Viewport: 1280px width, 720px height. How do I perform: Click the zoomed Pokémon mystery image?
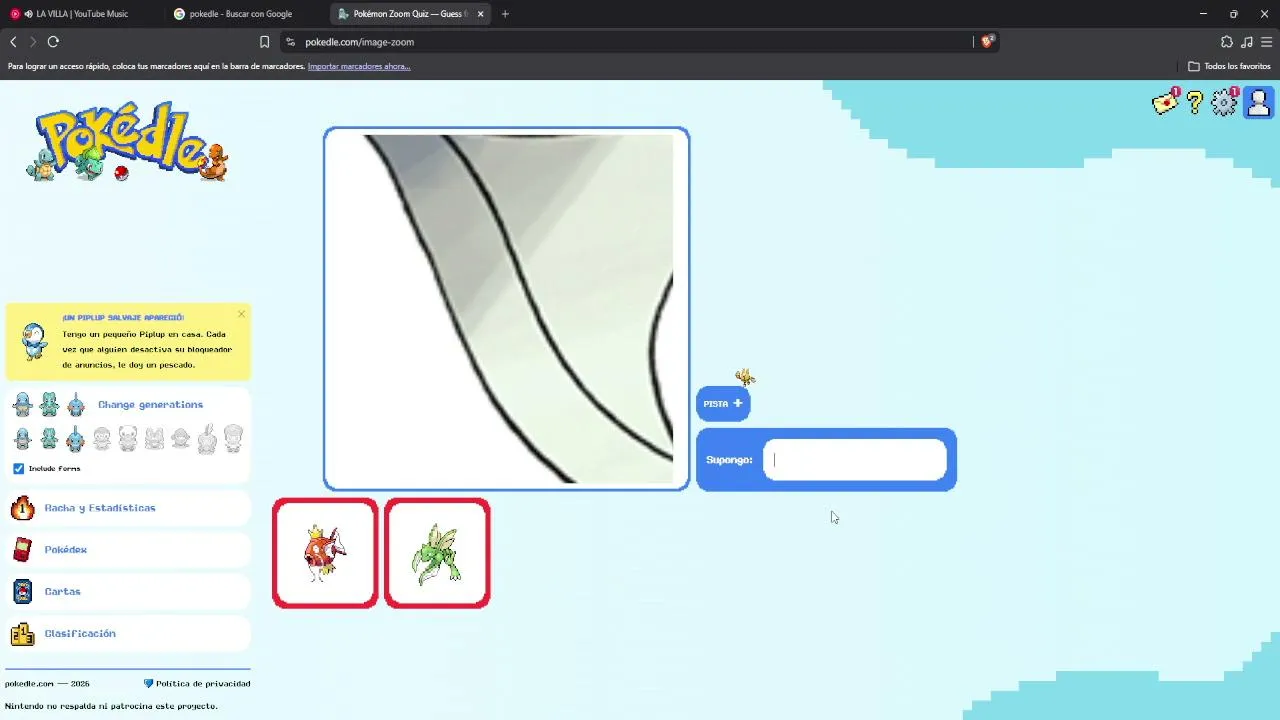tap(507, 309)
